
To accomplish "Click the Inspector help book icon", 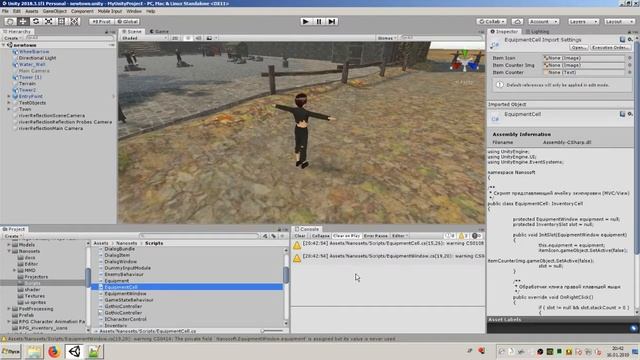I will click(622, 40).
